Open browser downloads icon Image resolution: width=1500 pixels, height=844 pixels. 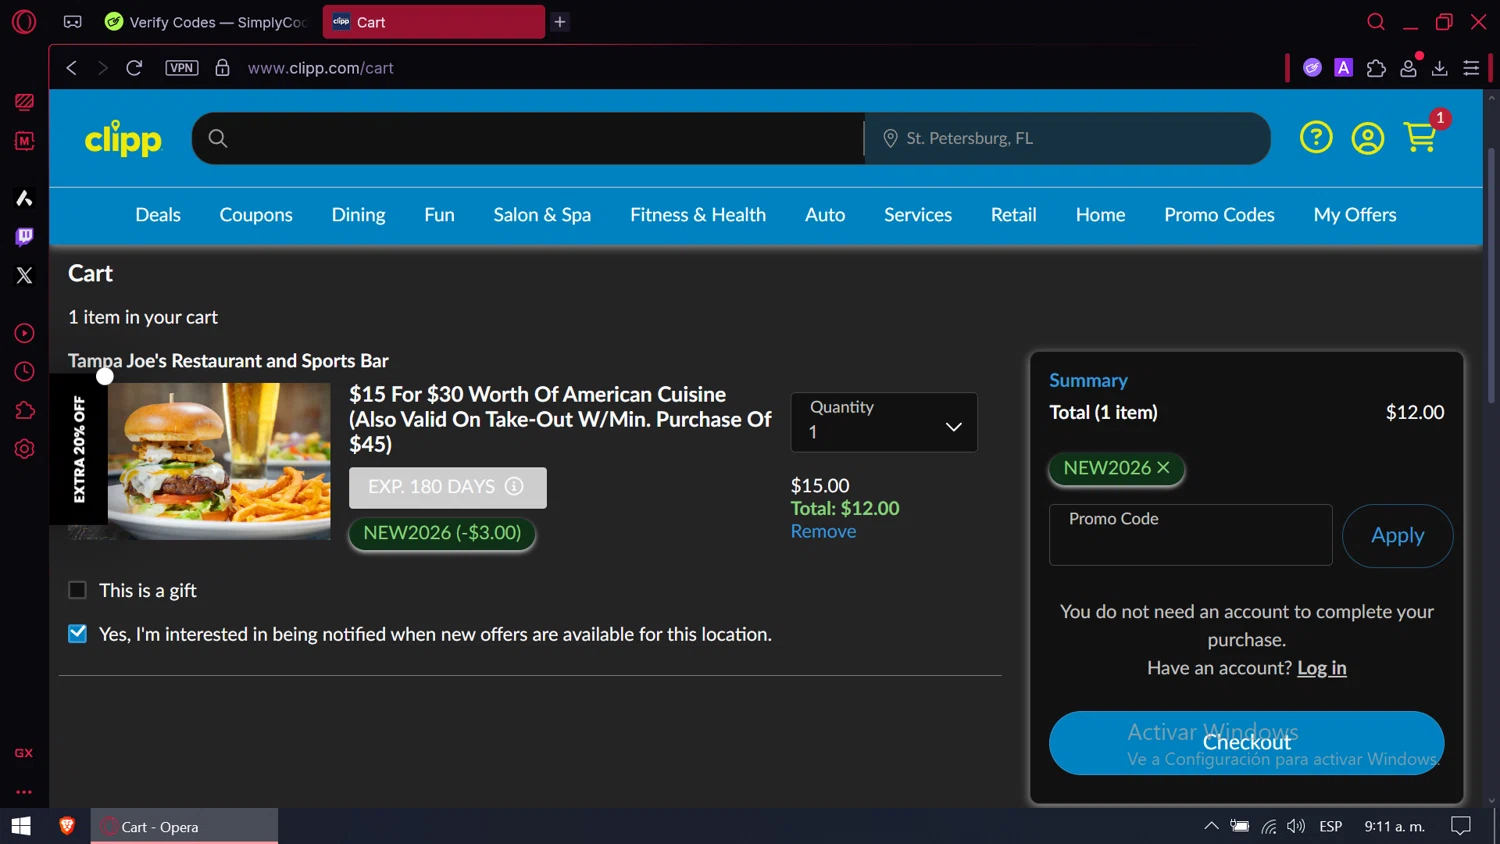coord(1440,68)
